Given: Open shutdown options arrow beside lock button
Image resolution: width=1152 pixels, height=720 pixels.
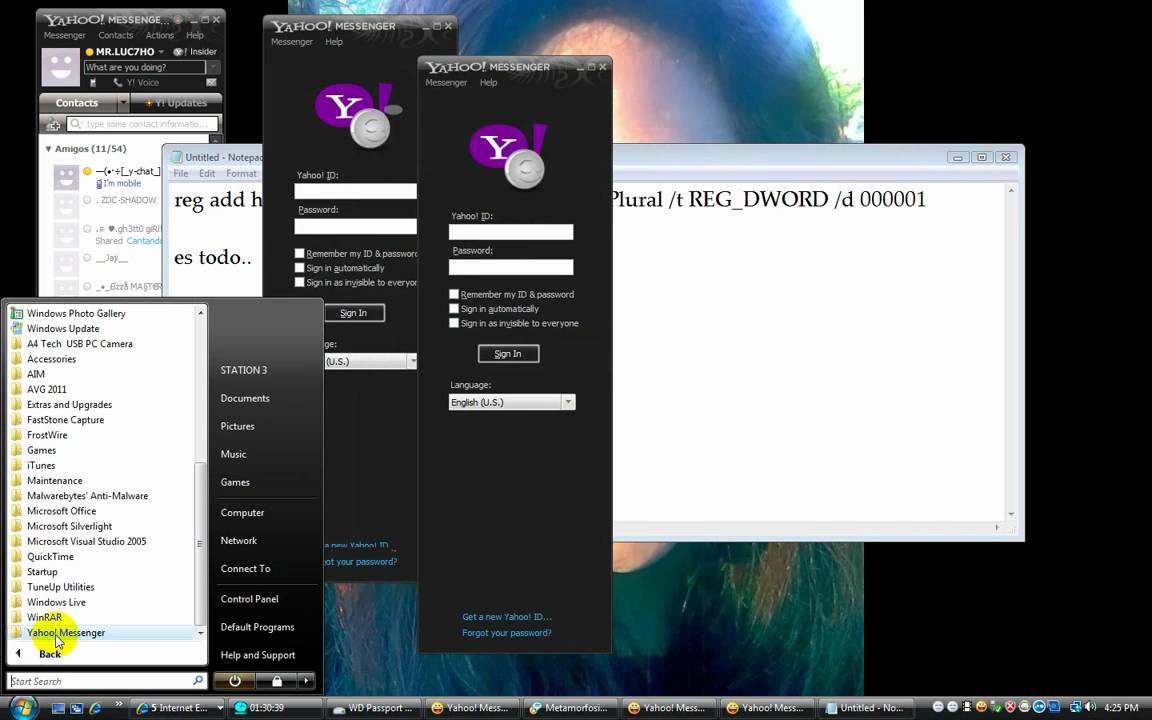Looking at the screenshot, I should 306,681.
